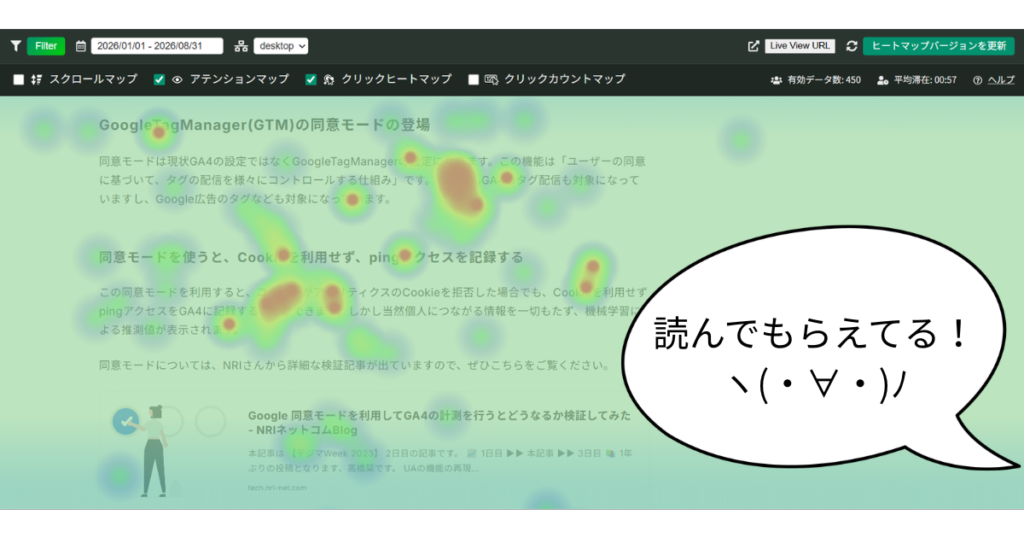Click the funnel filter icon

[x=16, y=46]
